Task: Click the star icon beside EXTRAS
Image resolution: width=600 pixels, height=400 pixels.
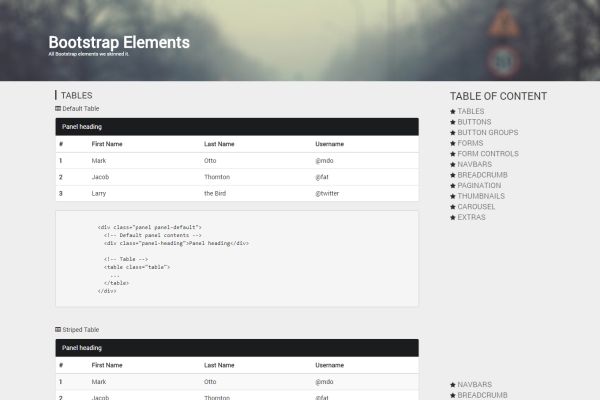Action: coord(453,217)
